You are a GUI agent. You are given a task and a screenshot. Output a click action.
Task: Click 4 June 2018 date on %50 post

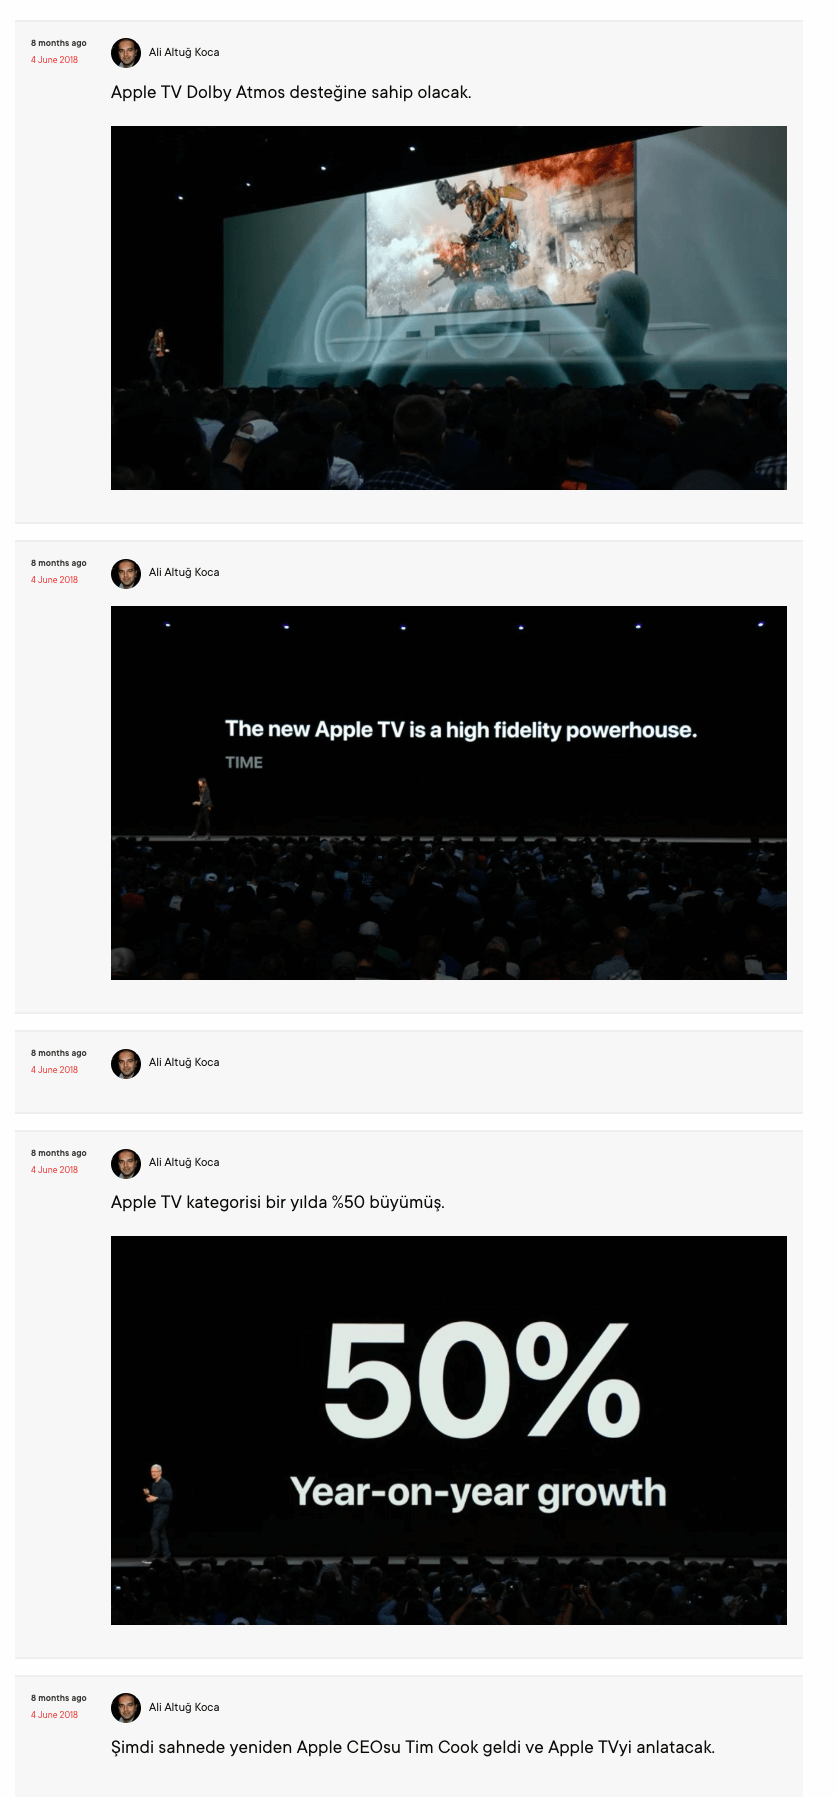pyautogui.click(x=54, y=1170)
